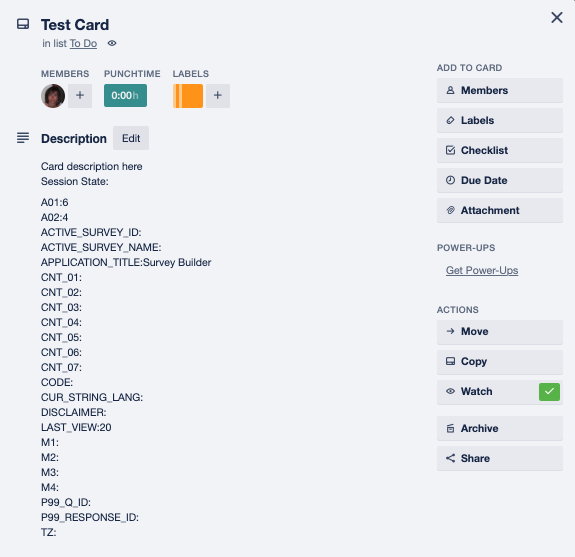
Task: Click the orange label swatch
Action: click(x=188, y=96)
